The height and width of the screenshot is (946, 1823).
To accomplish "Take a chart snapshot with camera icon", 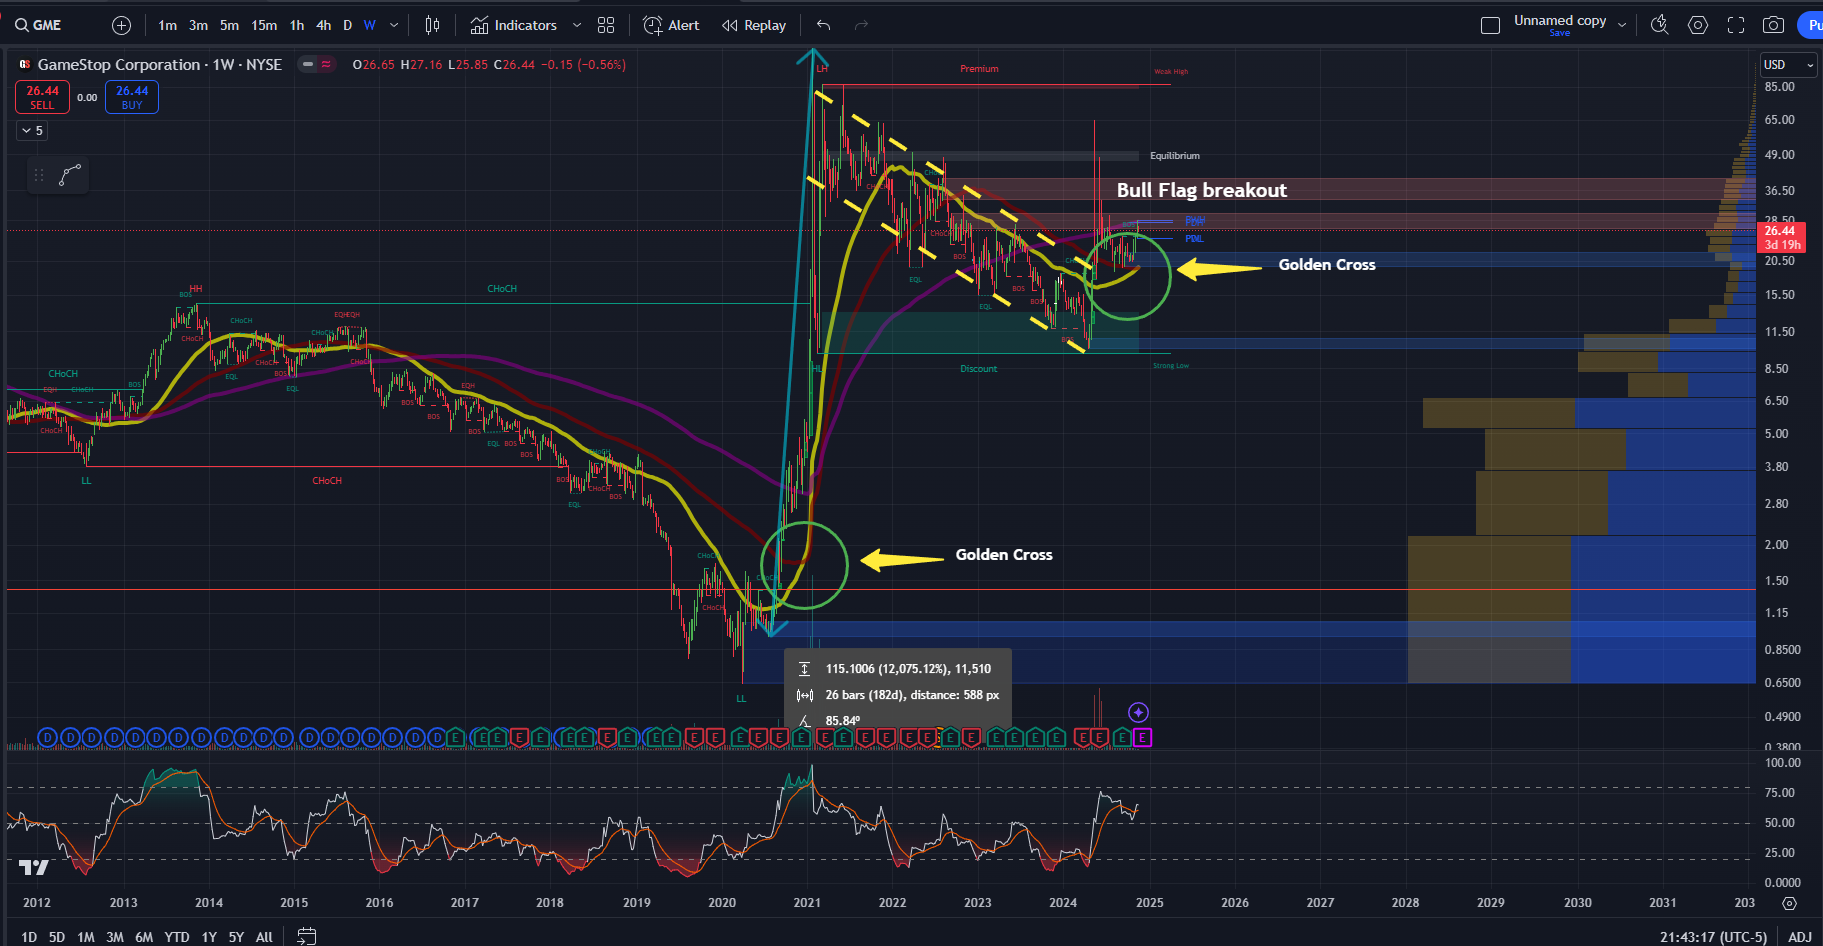I will [1773, 25].
